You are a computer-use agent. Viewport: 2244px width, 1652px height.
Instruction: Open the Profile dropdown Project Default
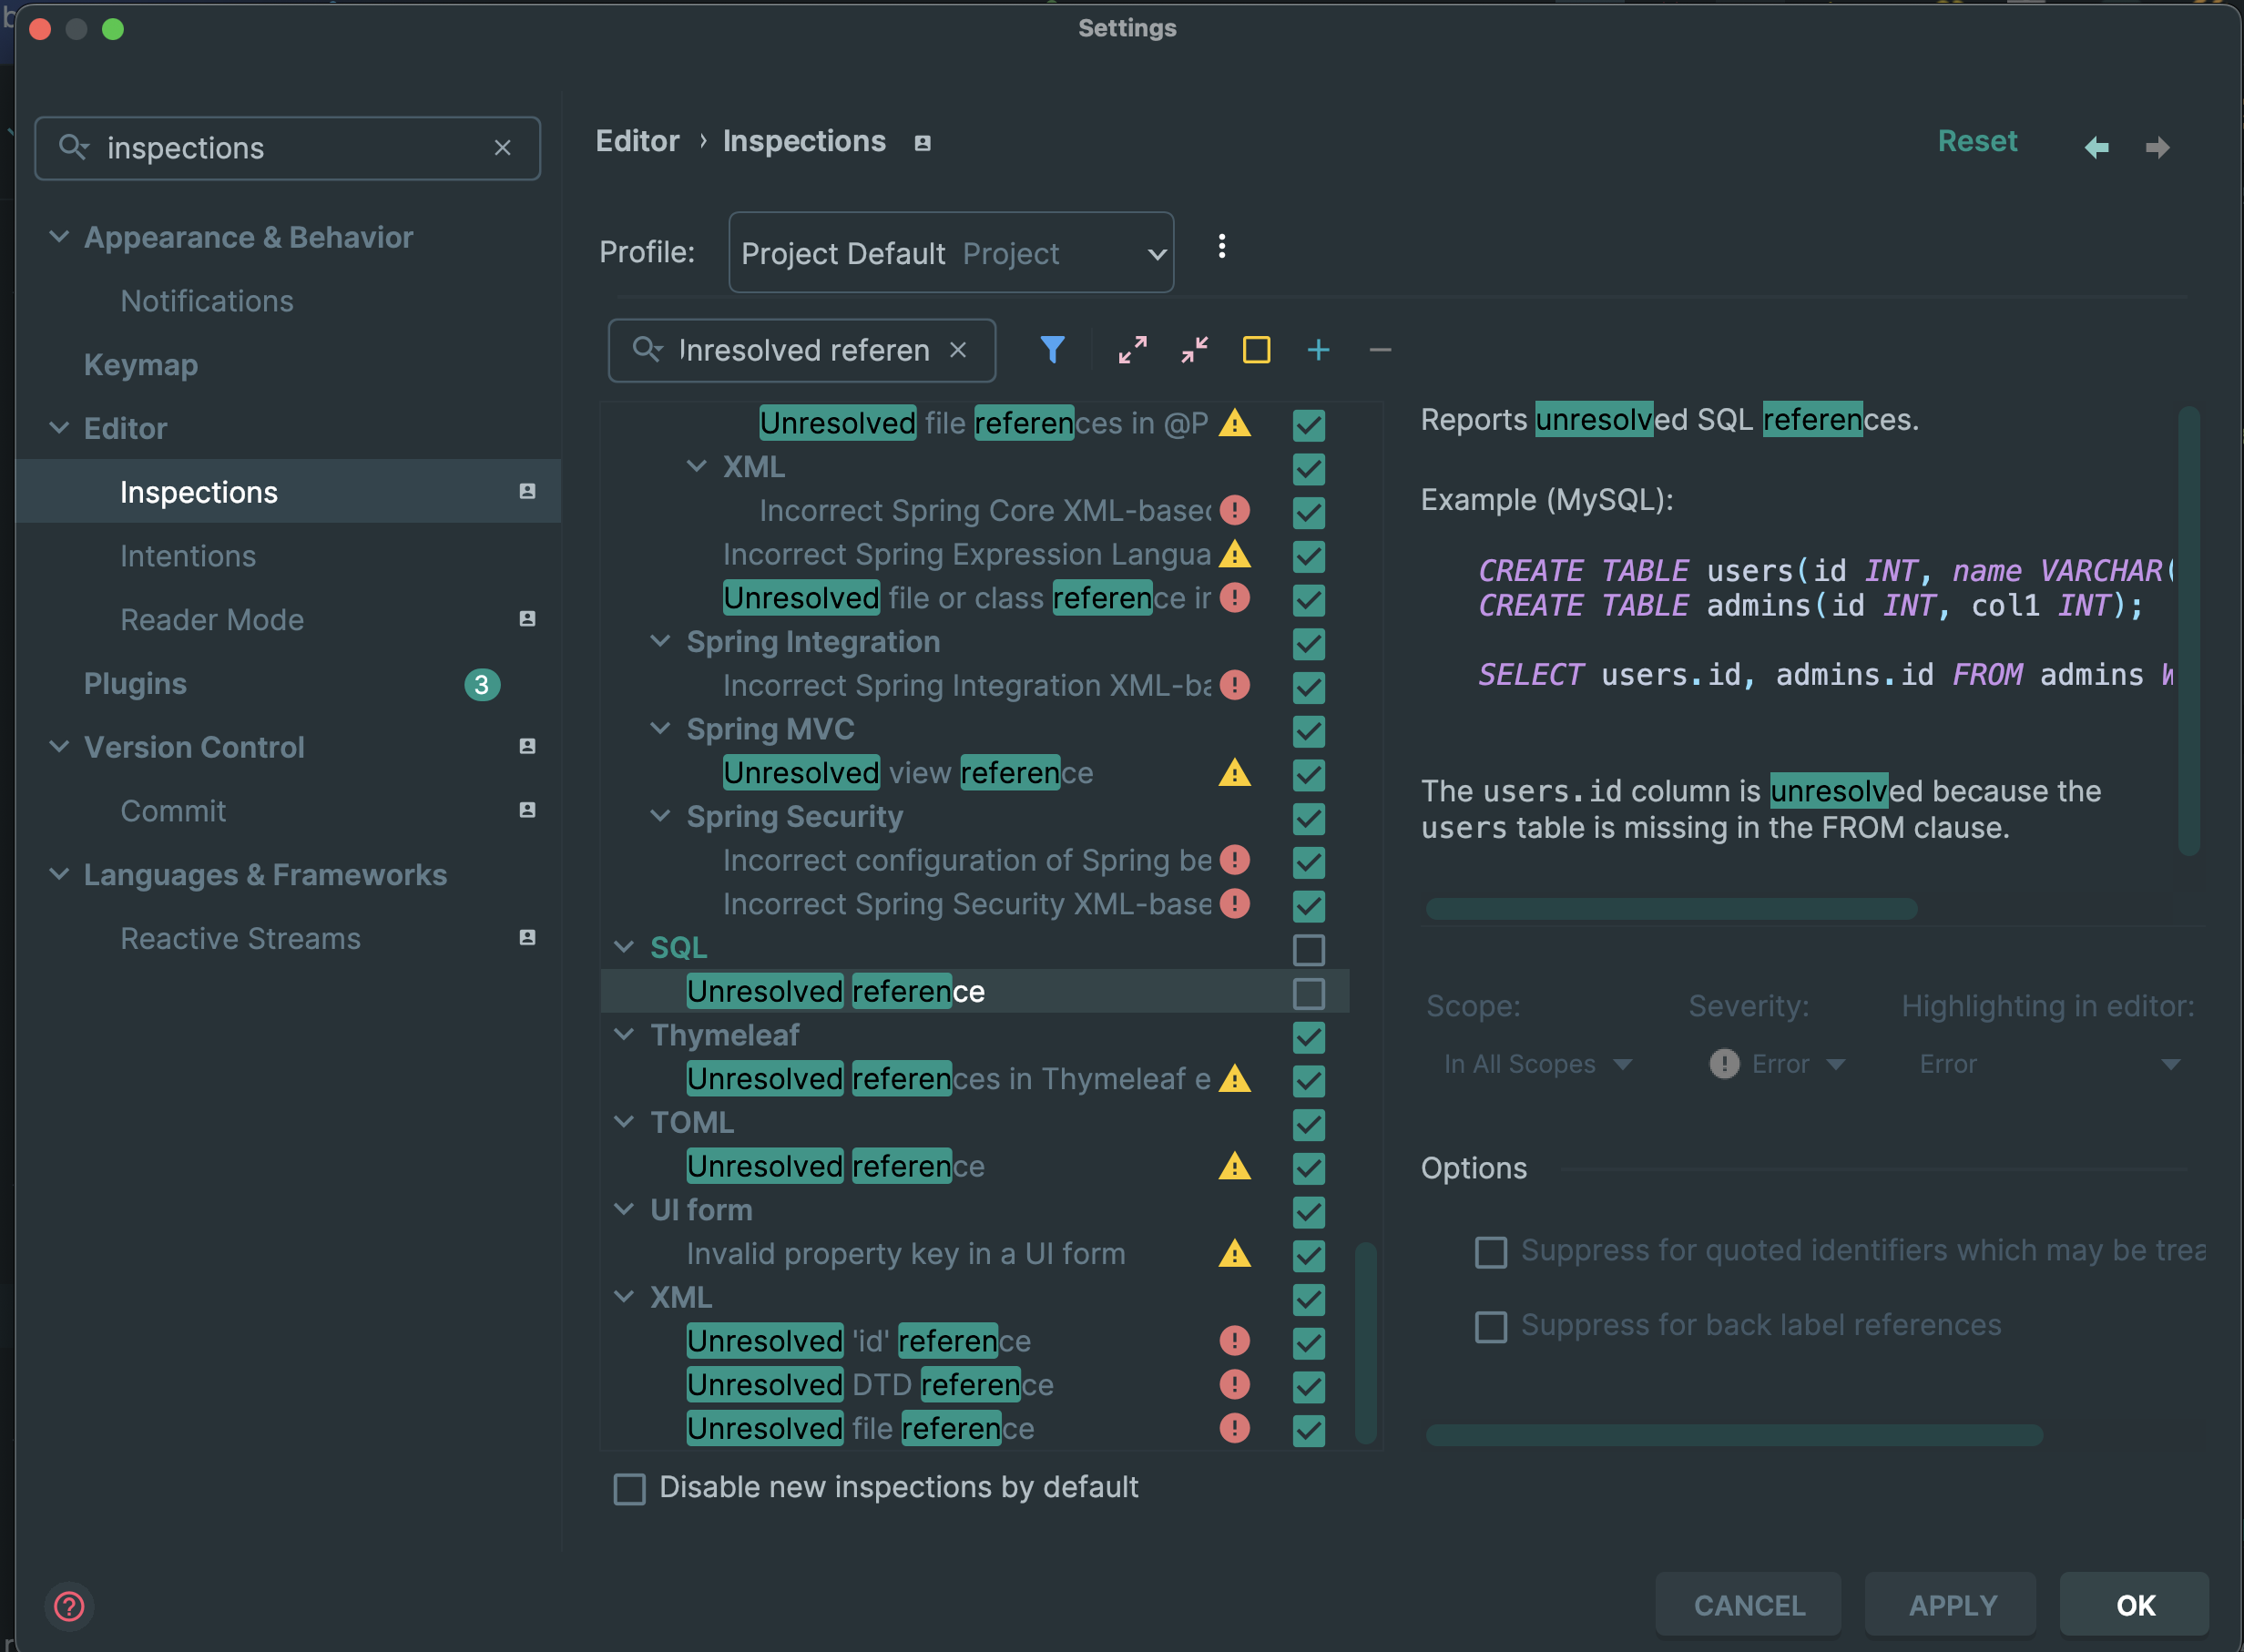point(950,253)
